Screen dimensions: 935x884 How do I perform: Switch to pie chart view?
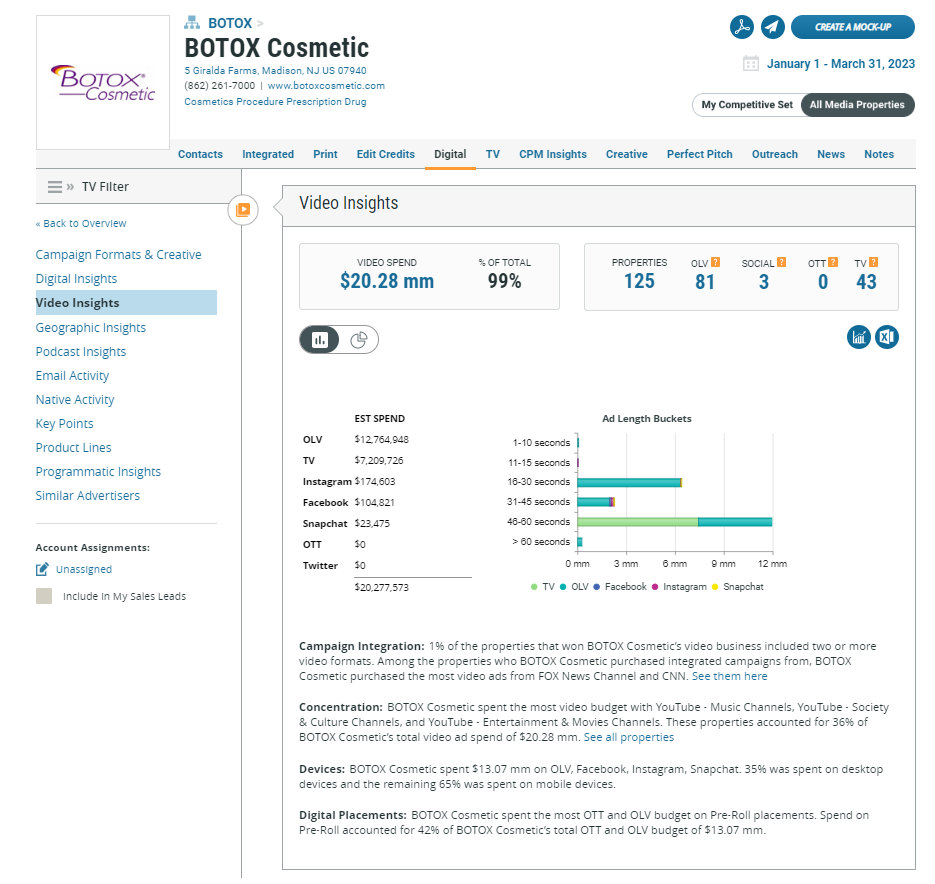click(358, 340)
